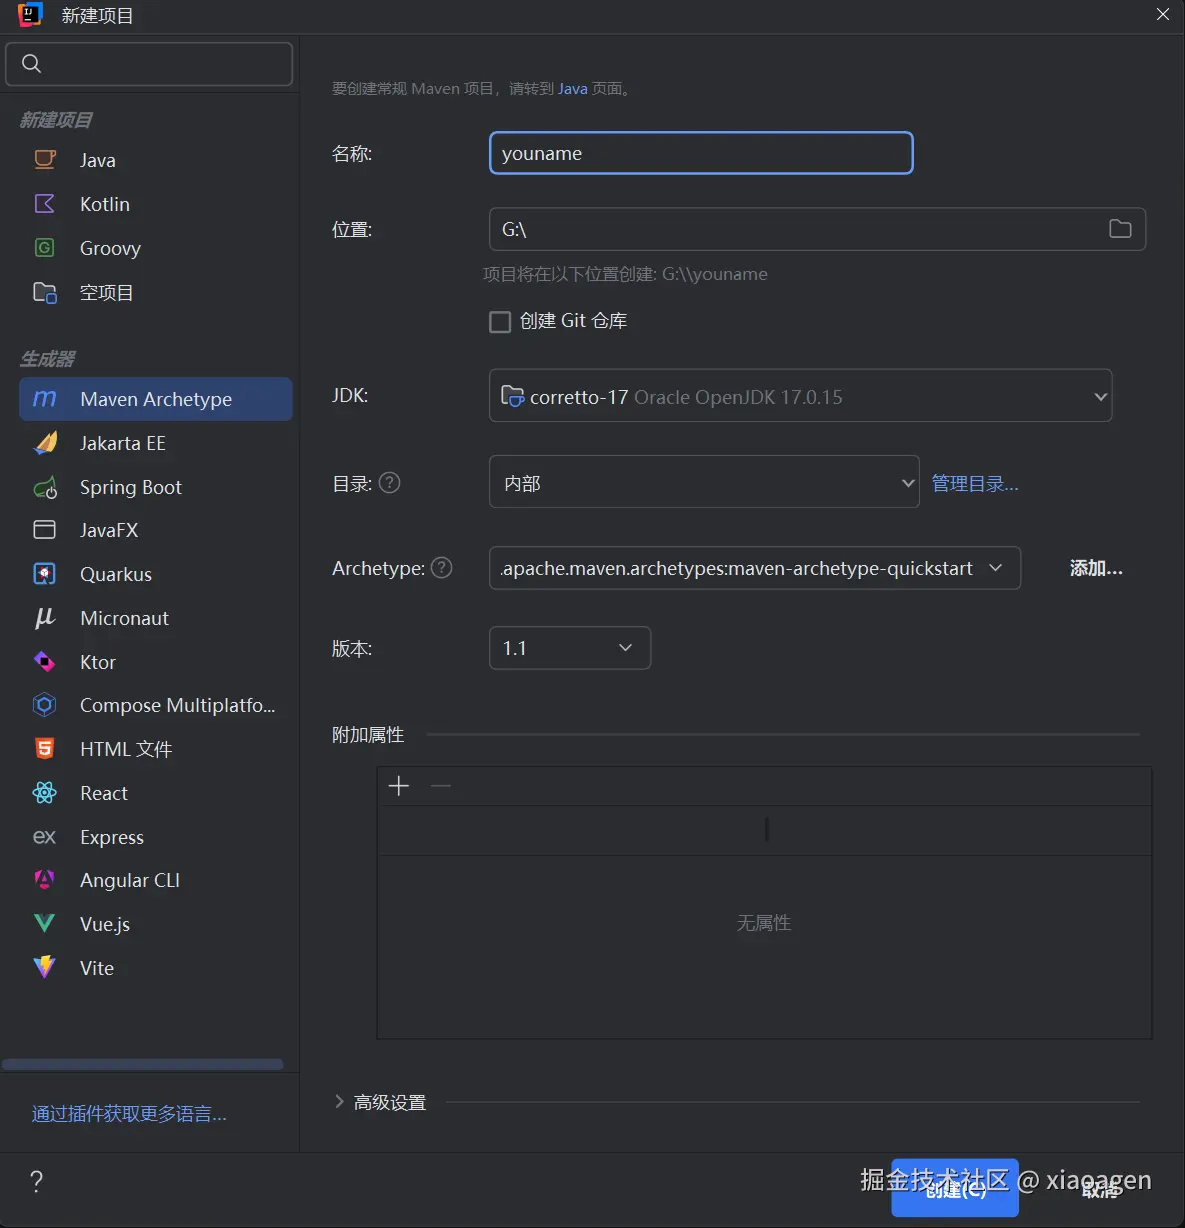The width and height of the screenshot is (1185, 1228).
Task: Select Kotlin project type
Action: [155, 204]
